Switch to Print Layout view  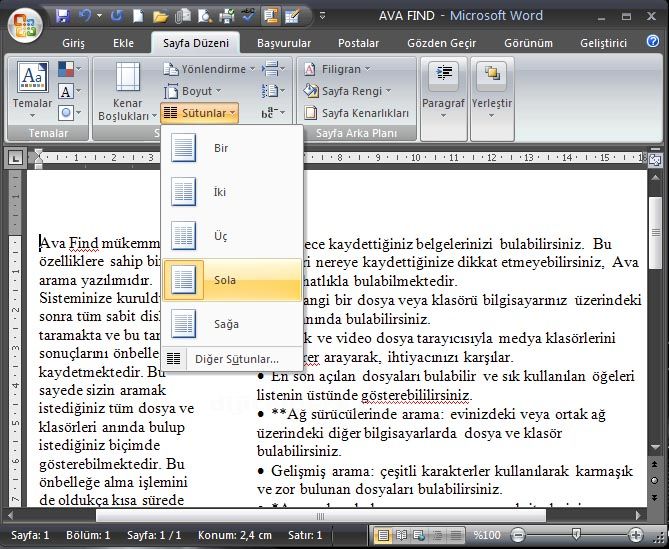[x=383, y=535]
